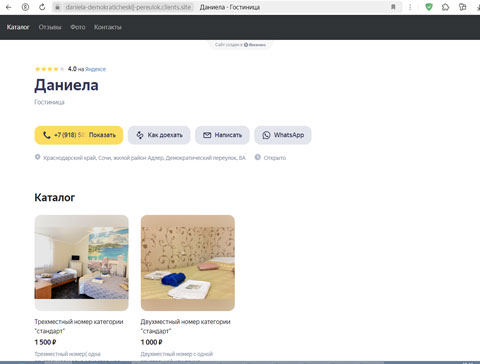The height and width of the screenshot is (364, 480).
Task: Click the Гостиница label under Даниела
Action: click(49, 102)
